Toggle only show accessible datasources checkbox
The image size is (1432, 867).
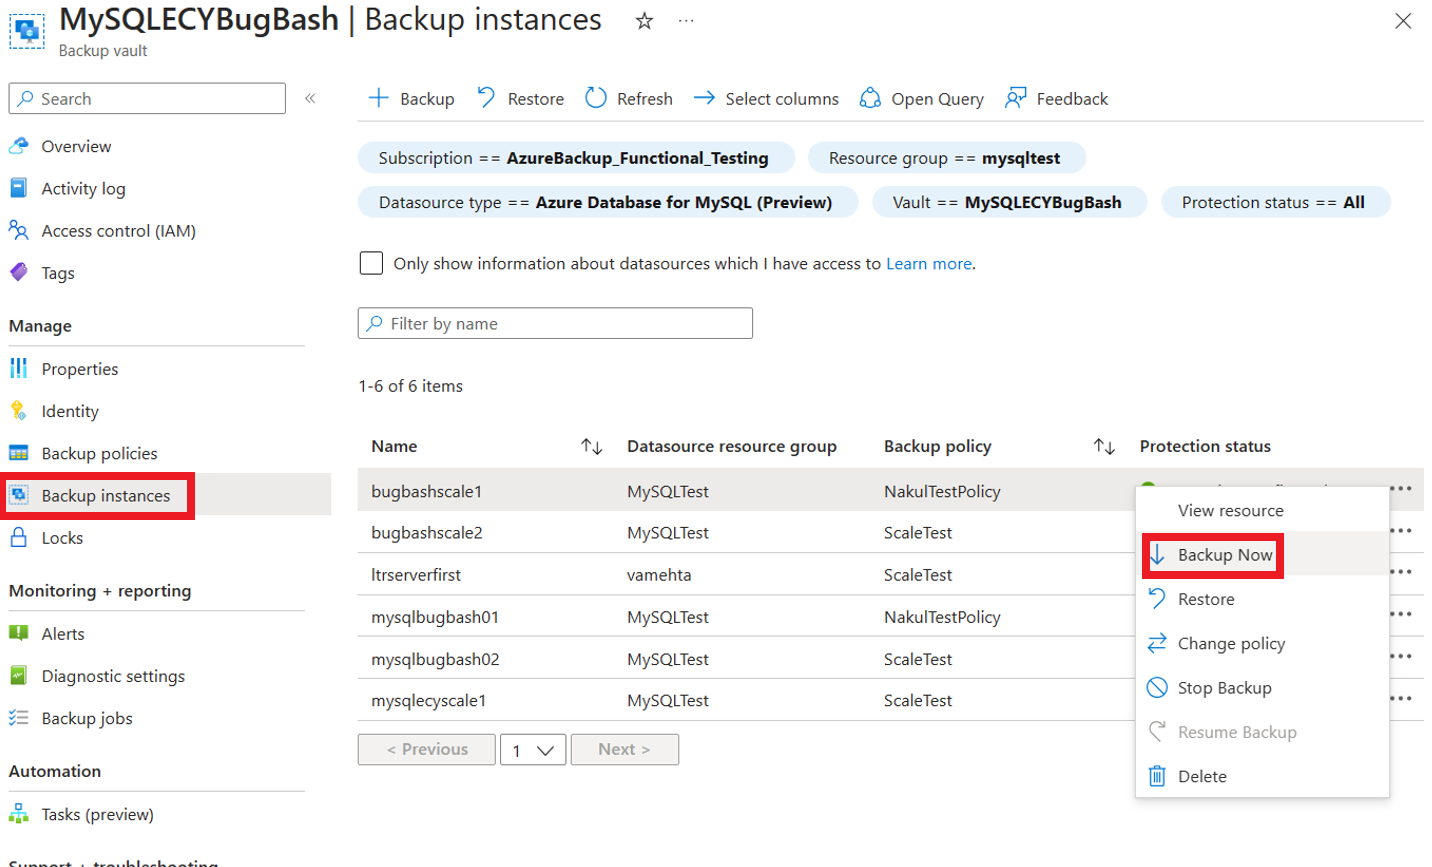371,263
